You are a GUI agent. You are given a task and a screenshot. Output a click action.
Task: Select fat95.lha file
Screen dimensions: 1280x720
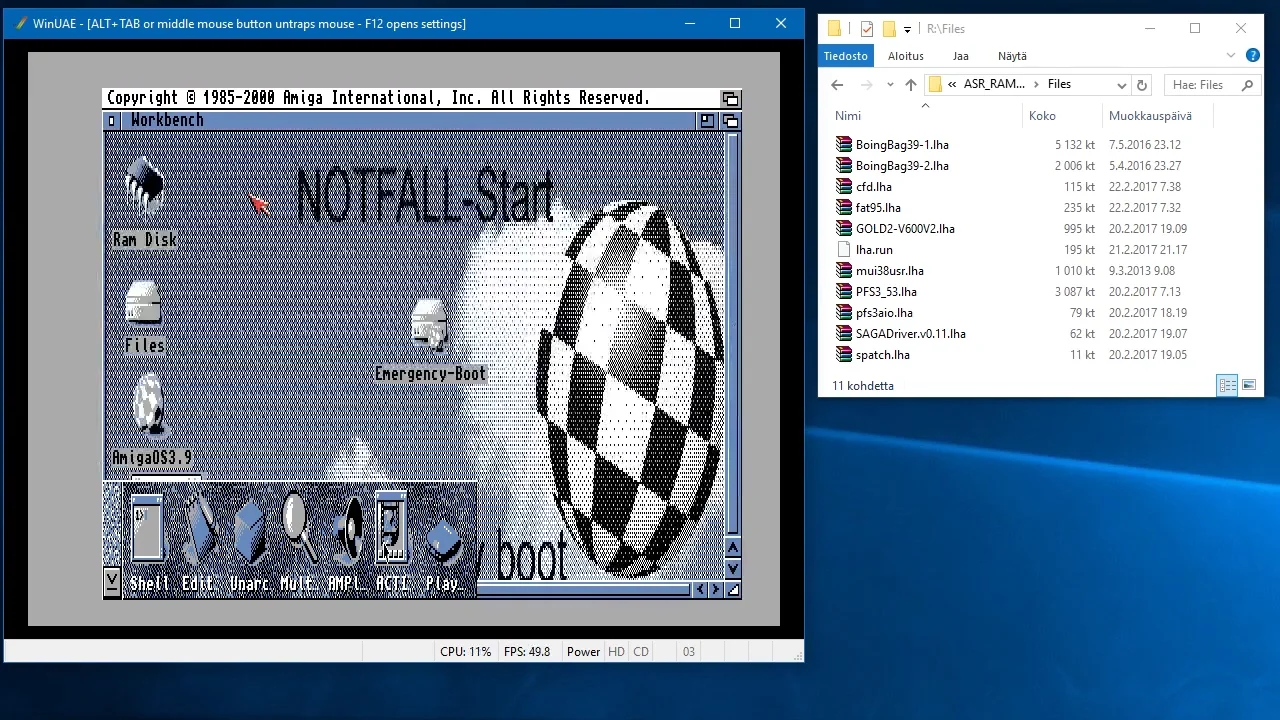pyautogui.click(x=878, y=208)
